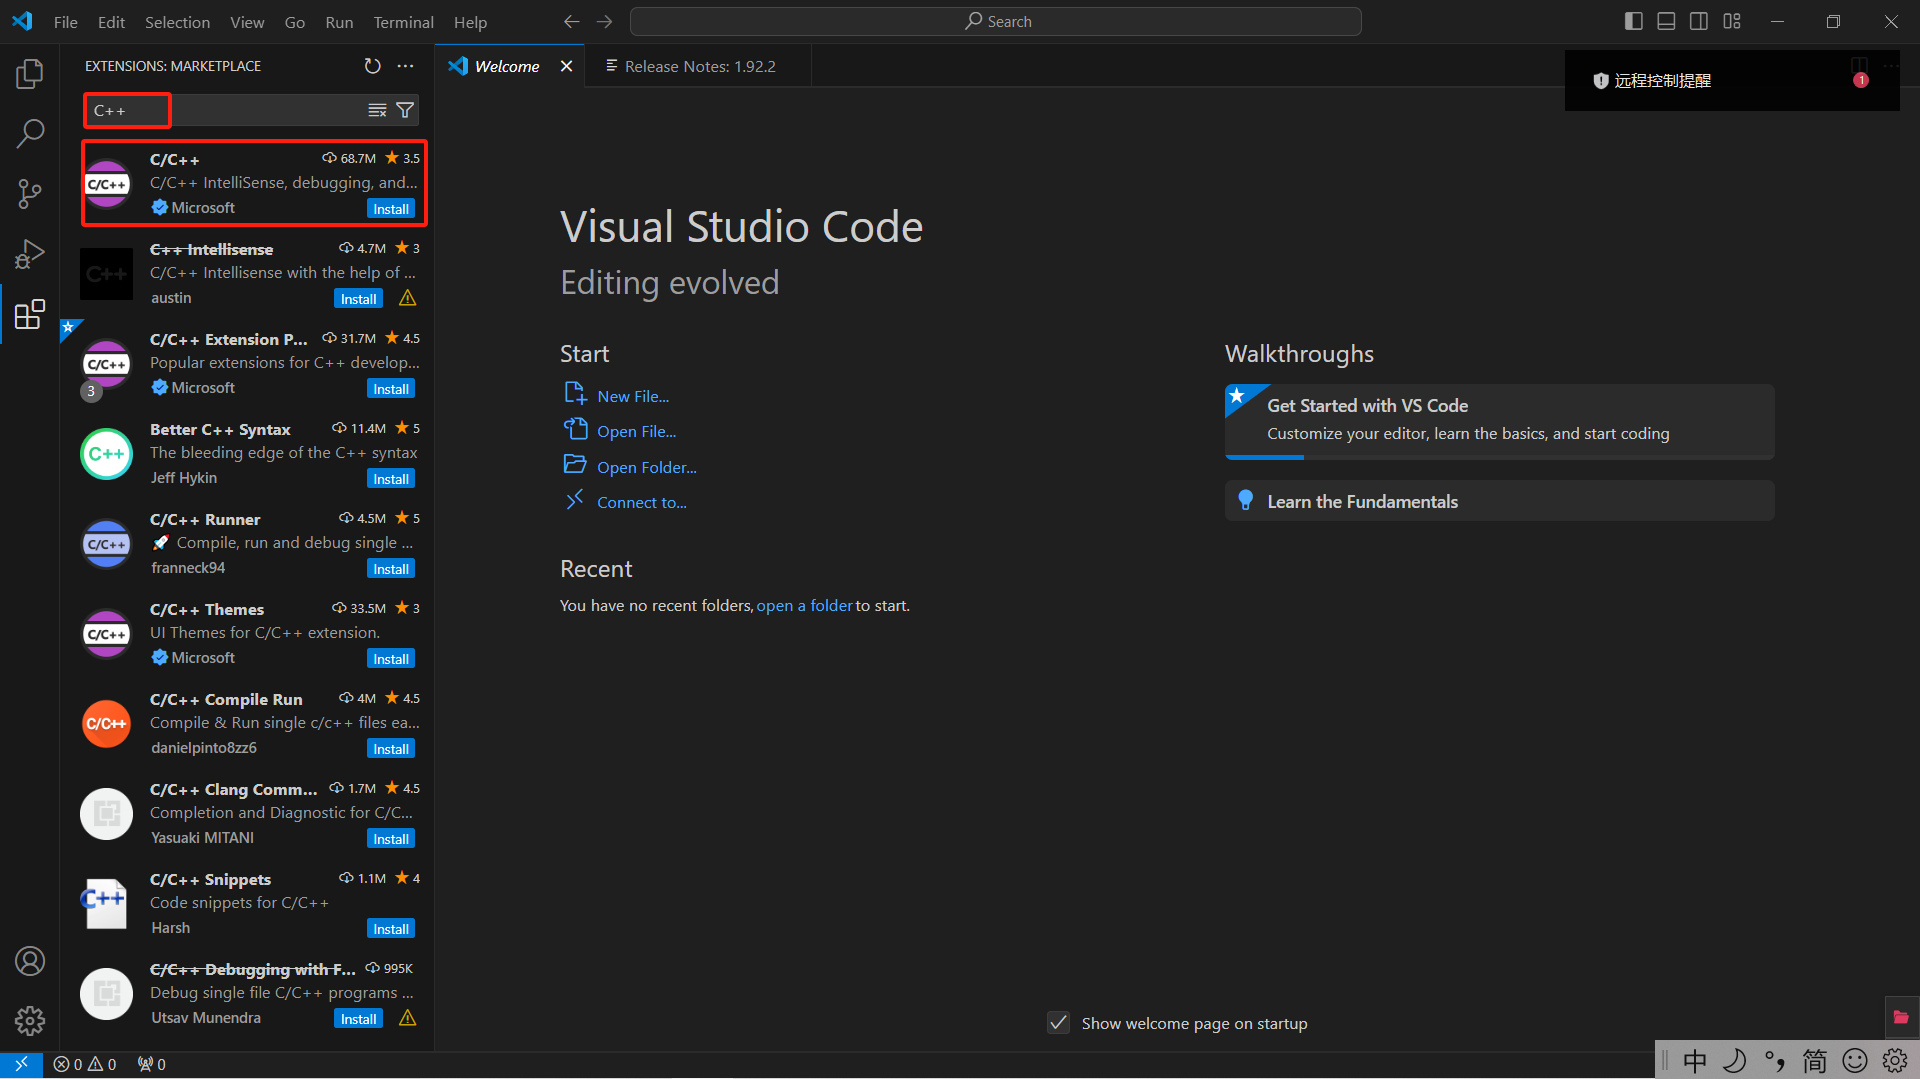Open the Search view in activity bar
Image resolution: width=1920 pixels, height=1079 pixels.
(30, 133)
